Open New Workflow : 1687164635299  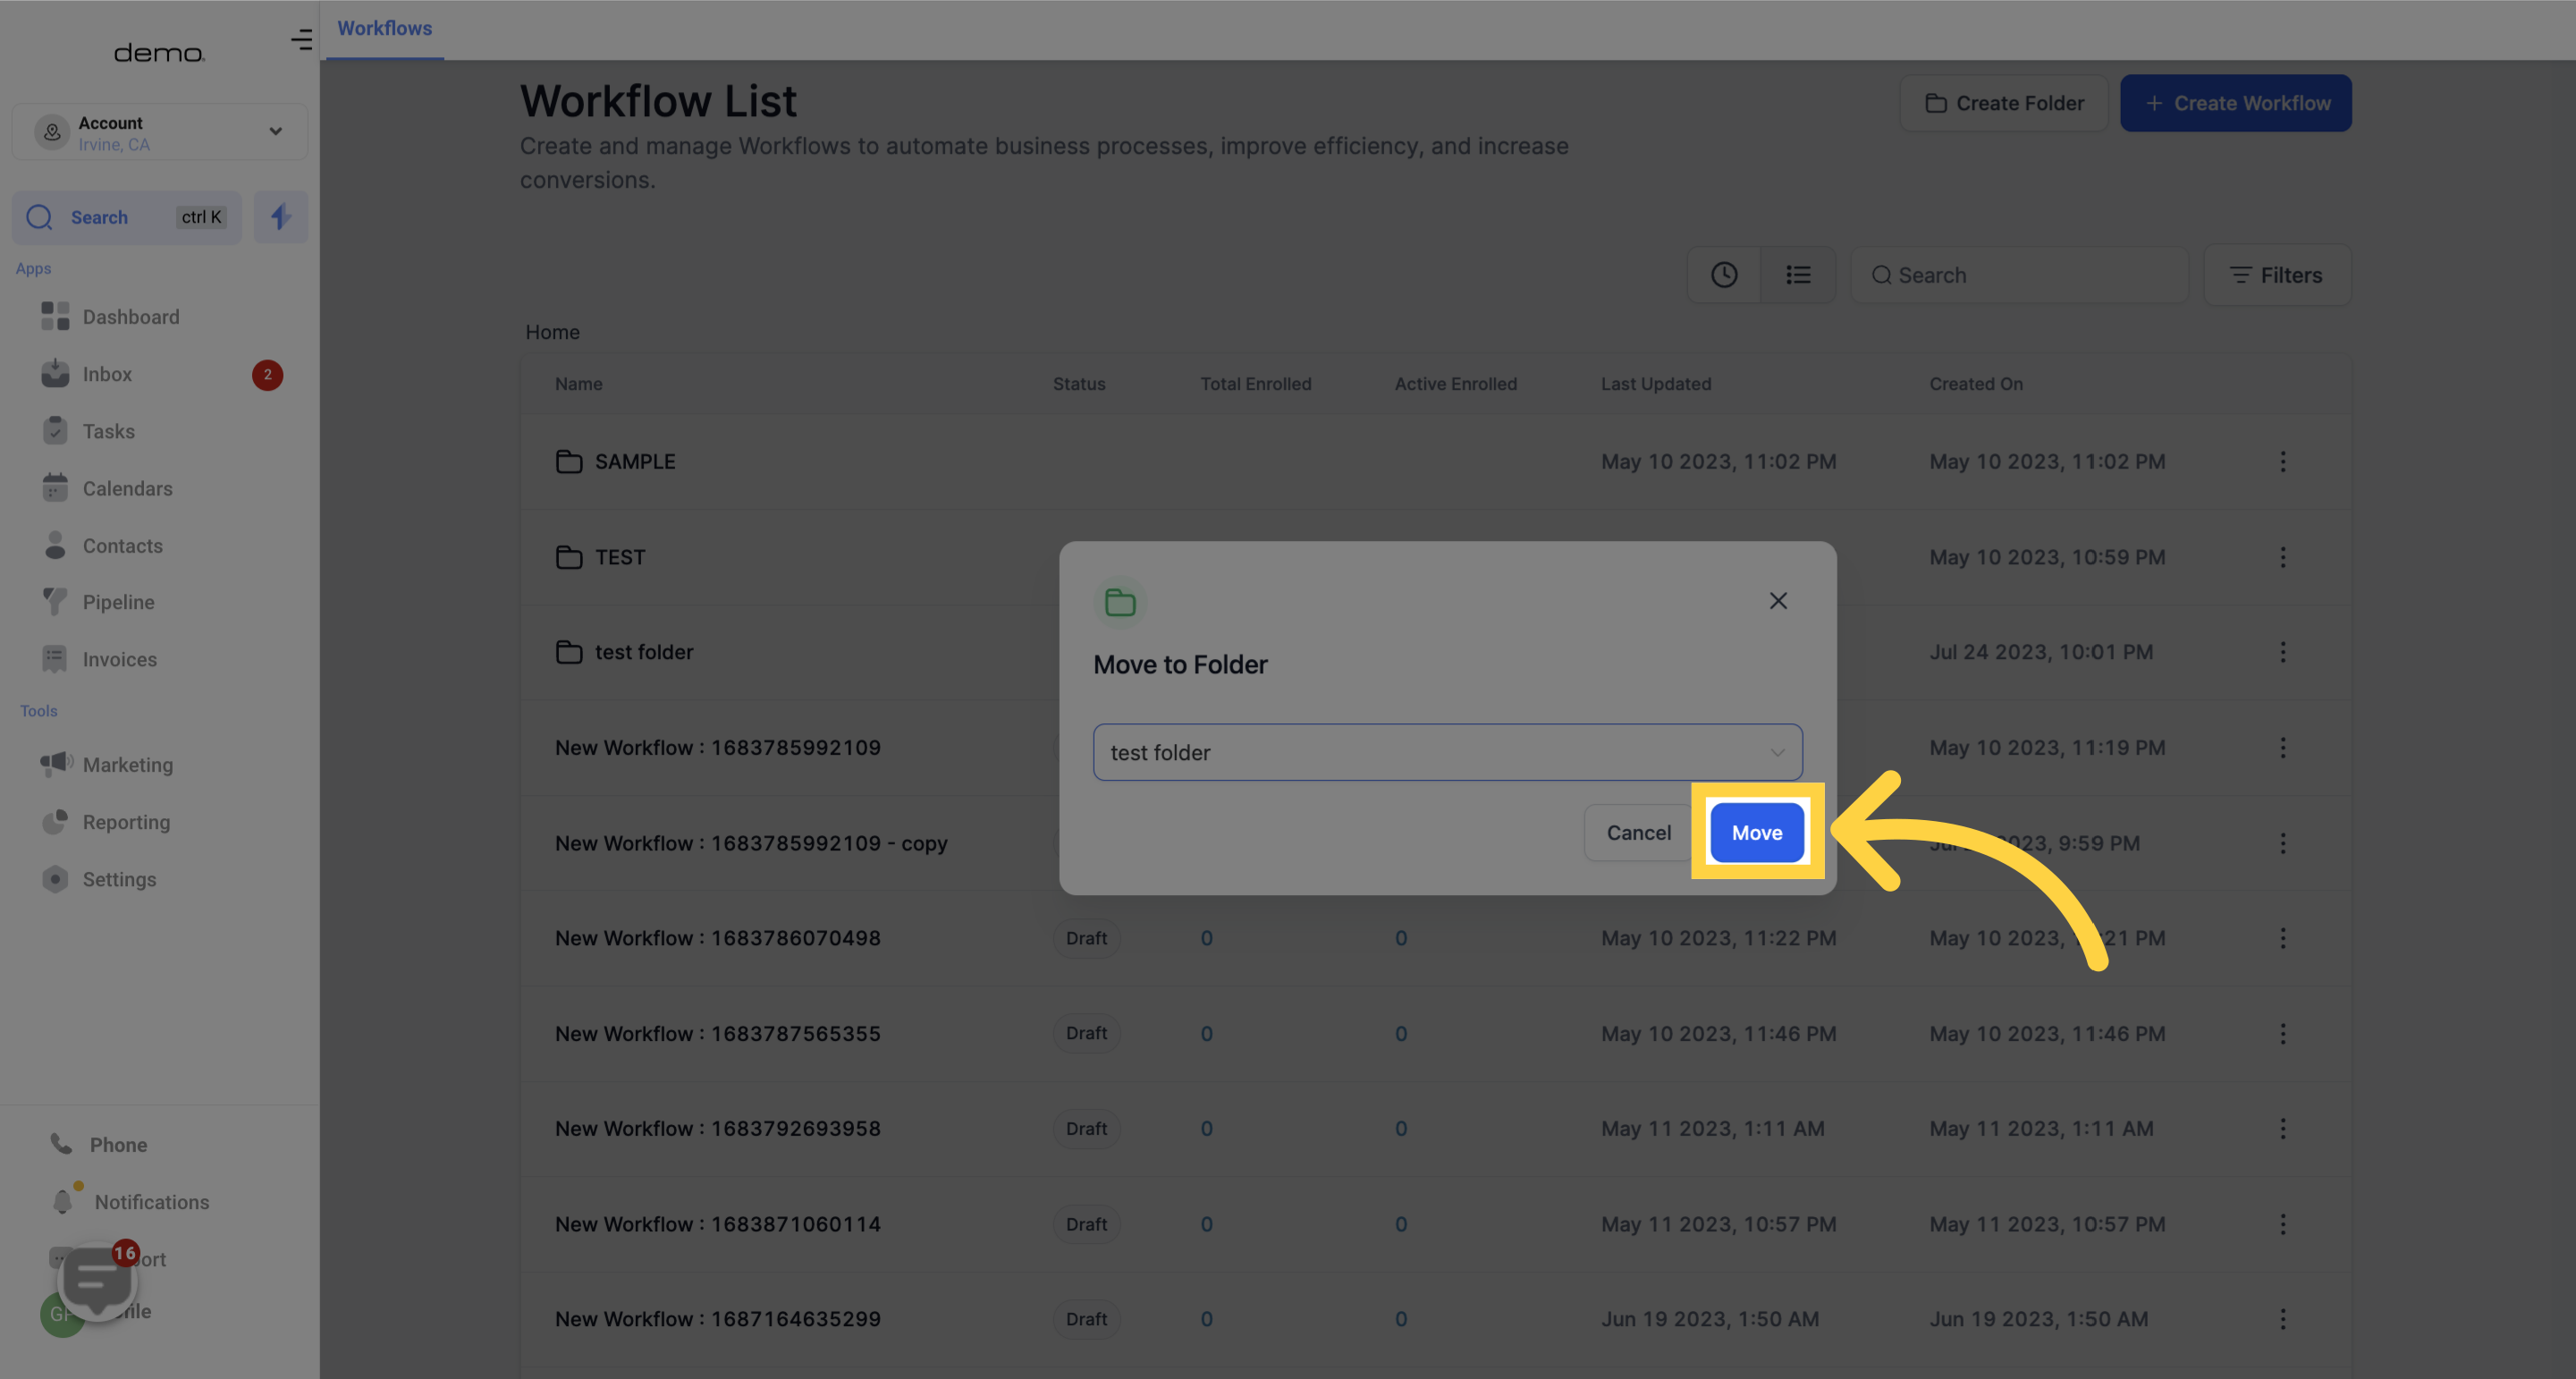coord(718,1319)
